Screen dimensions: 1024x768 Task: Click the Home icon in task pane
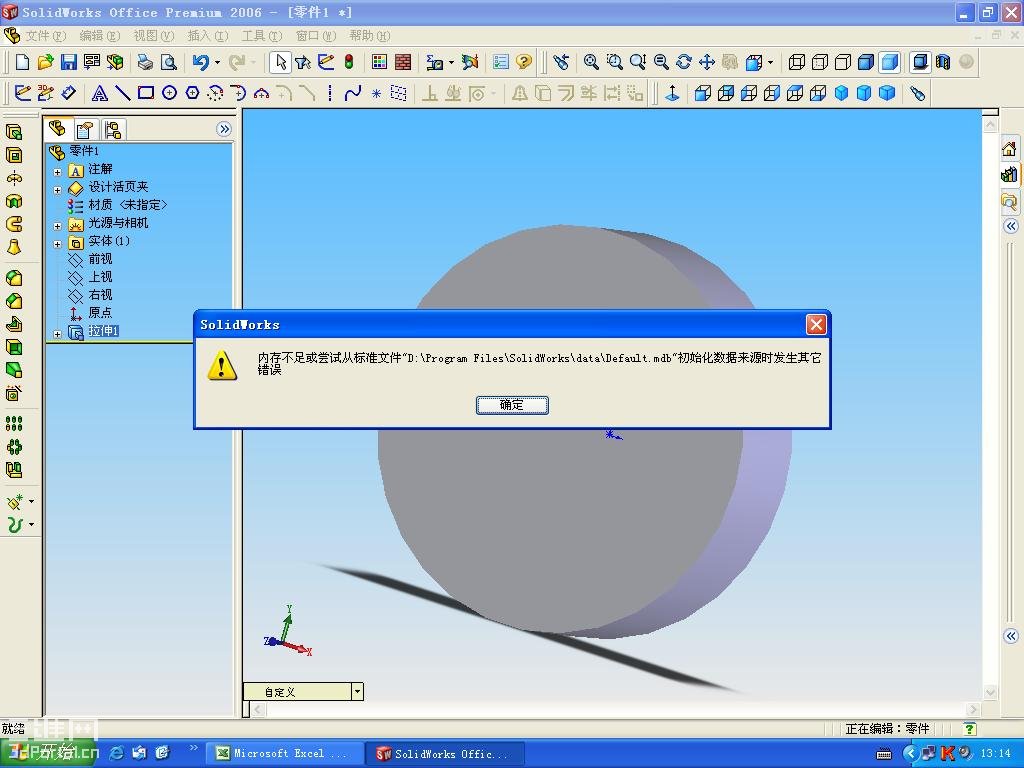[1010, 149]
